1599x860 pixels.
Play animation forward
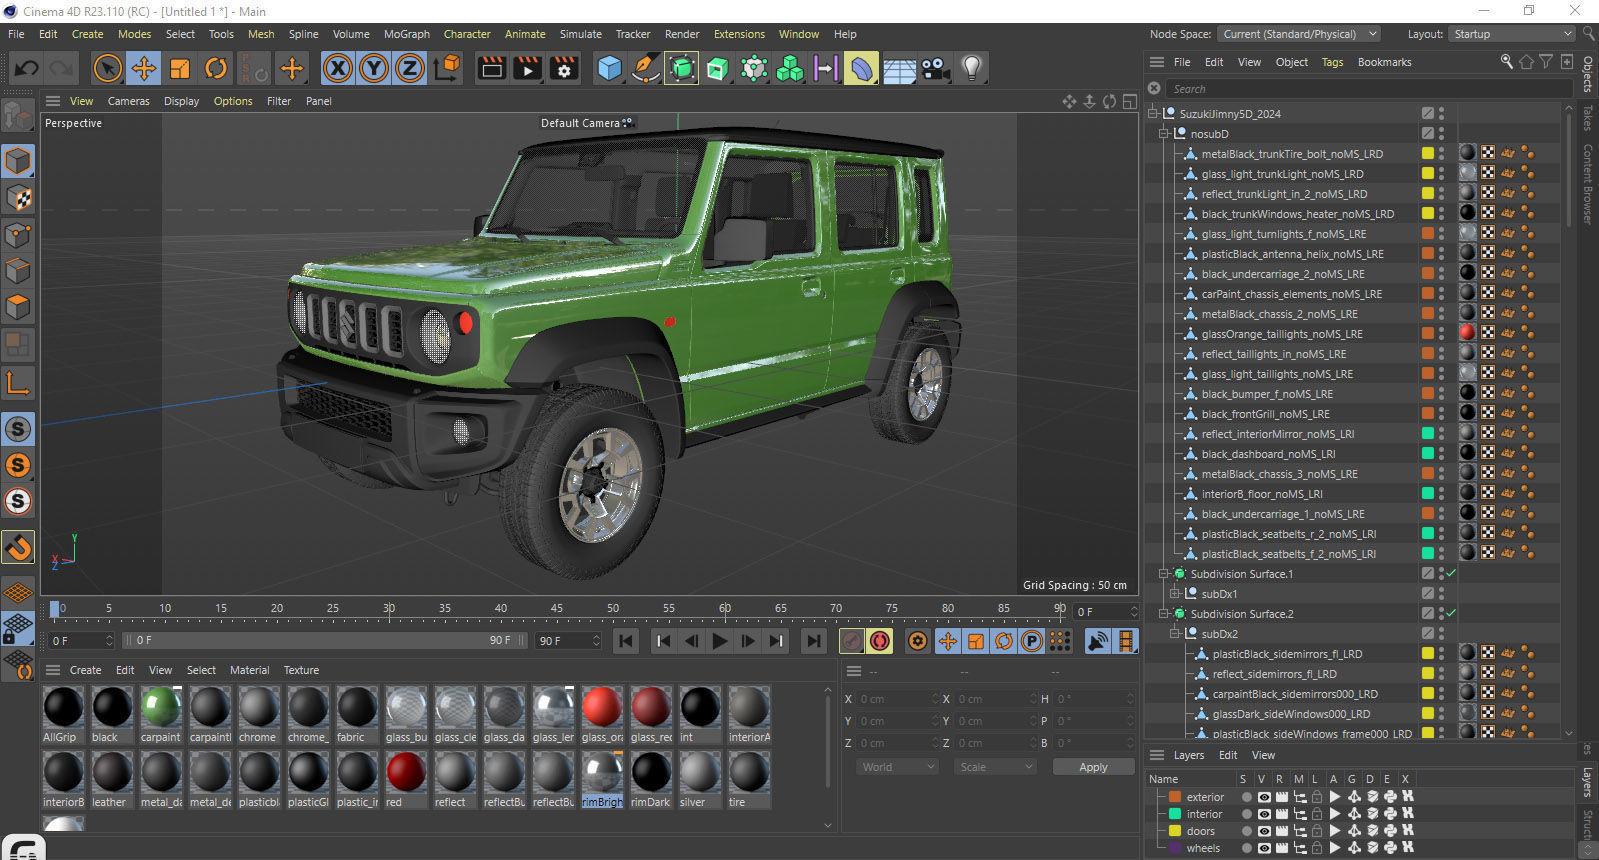pyautogui.click(x=719, y=641)
